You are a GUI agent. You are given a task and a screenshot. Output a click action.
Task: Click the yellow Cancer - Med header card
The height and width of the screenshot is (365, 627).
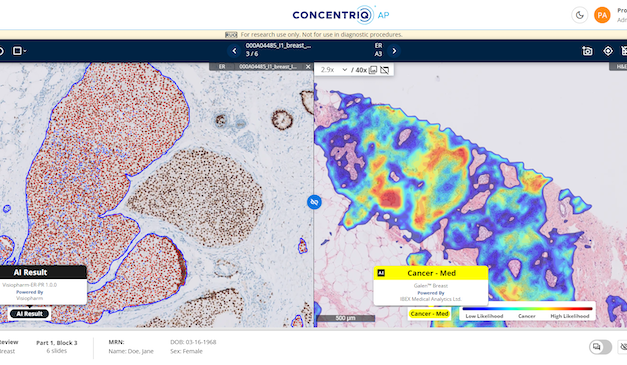pos(431,273)
